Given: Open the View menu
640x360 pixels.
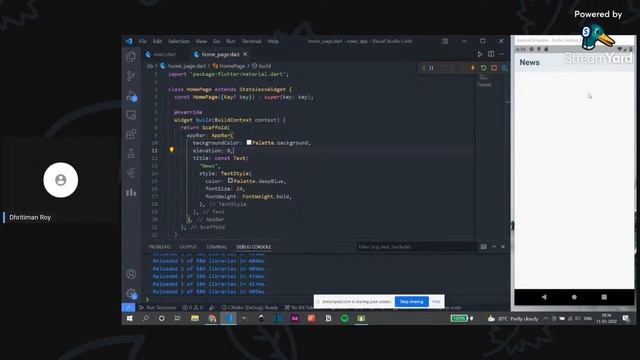Looking at the screenshot, I should pos(201,41).
